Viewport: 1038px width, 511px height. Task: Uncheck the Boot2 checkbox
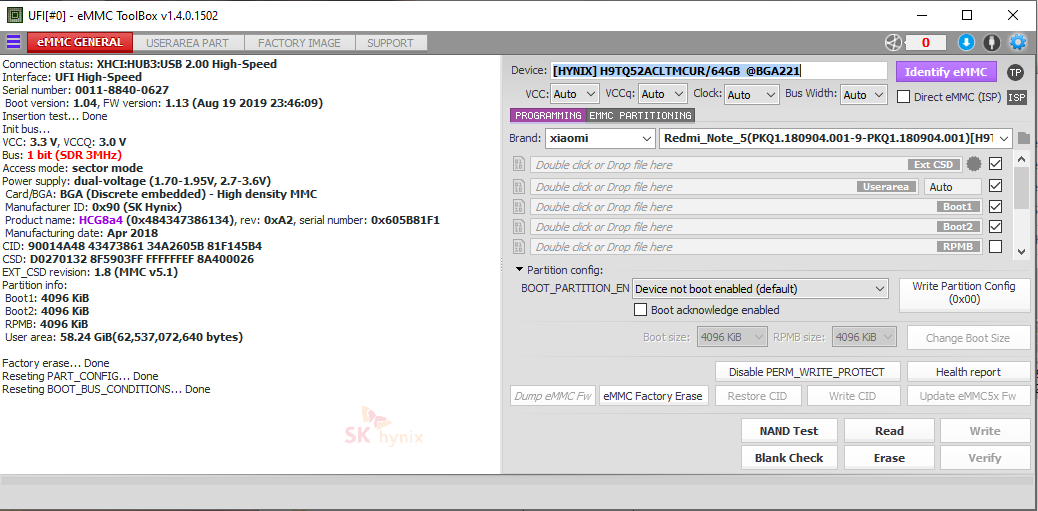tap(995, 226)
